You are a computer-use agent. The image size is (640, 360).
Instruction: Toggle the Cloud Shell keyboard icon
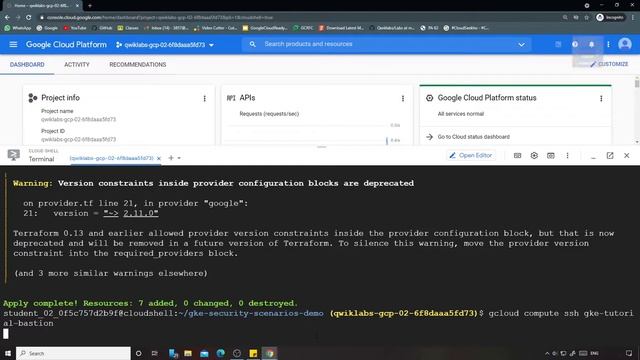click(x=517, y=156)
